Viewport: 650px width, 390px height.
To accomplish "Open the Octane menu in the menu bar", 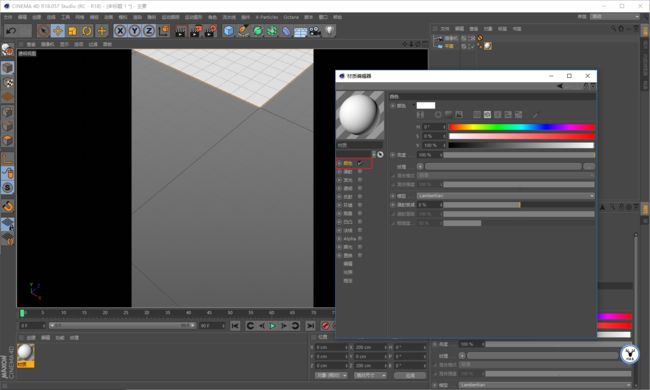I will [291, 17].
